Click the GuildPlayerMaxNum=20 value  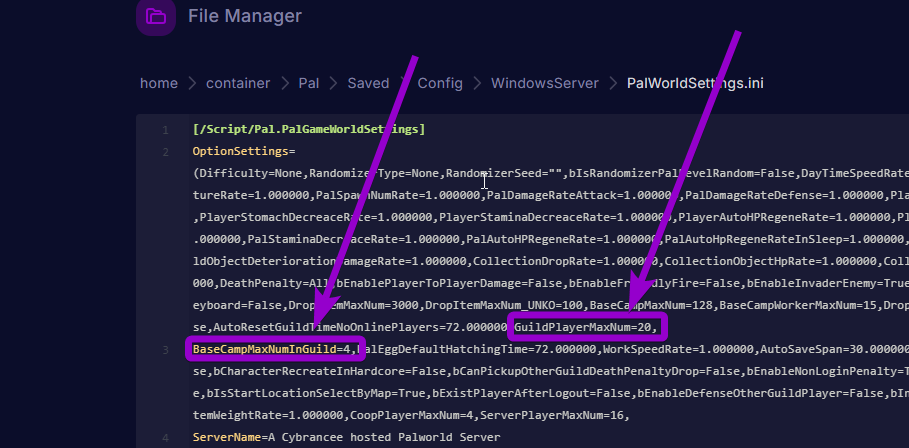pyautogui.click(x=583, y=327)
